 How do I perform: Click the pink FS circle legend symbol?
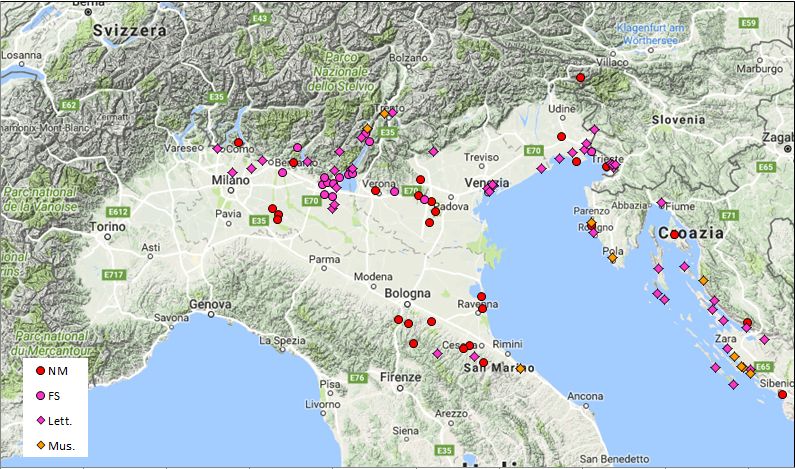point(41,395)
